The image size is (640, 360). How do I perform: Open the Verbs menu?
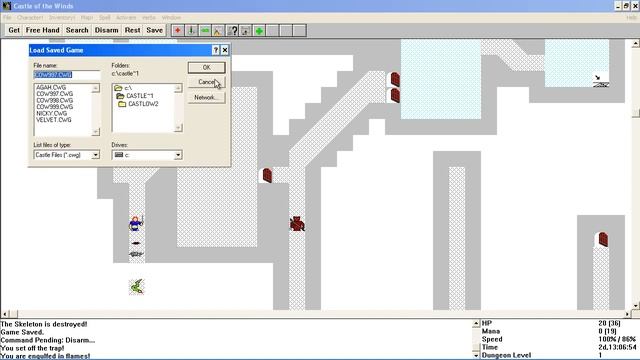(149, 18)
